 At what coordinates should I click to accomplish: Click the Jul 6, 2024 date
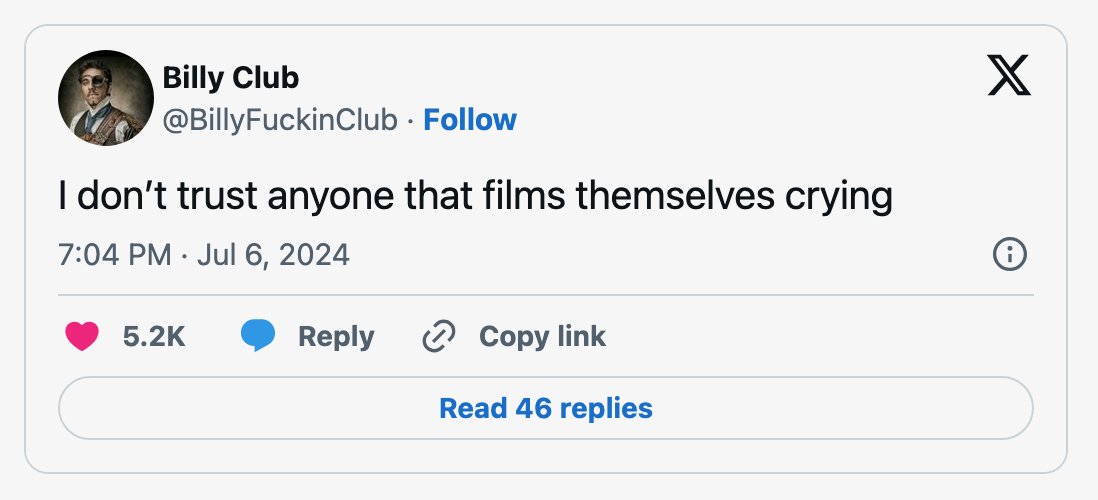273,254
